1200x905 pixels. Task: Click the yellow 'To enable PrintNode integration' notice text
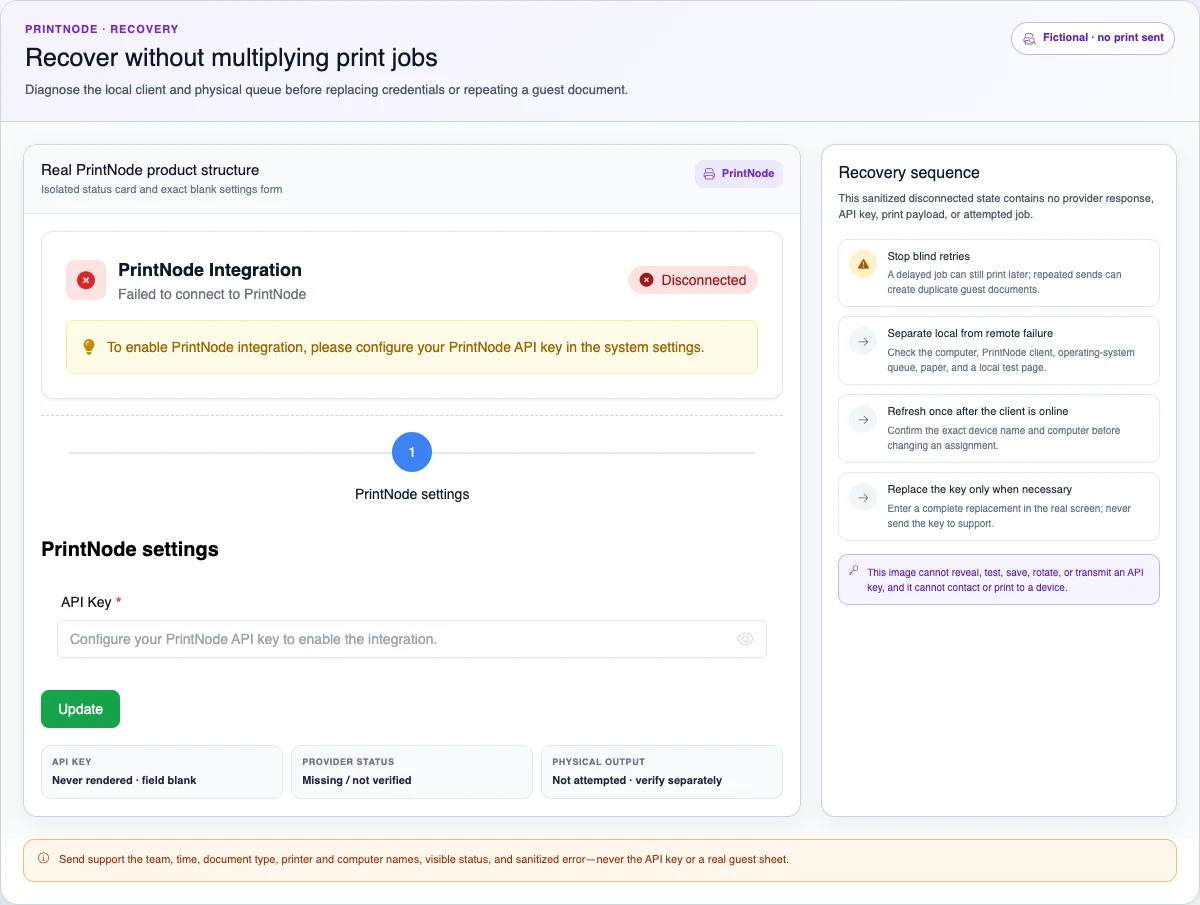[406, 347]
